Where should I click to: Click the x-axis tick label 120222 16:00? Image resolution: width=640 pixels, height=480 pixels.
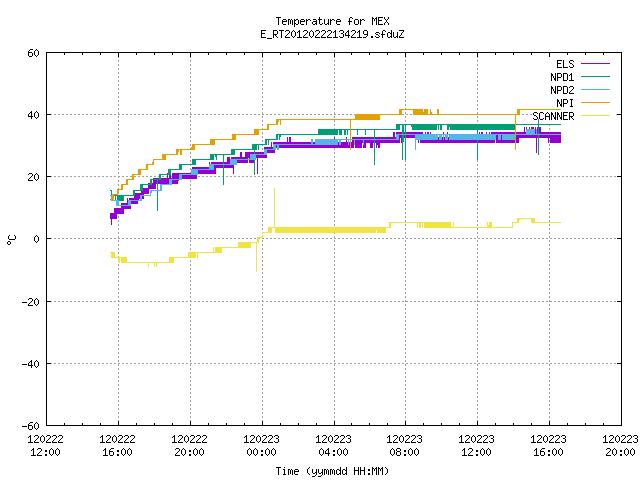(x=118, y=446)
